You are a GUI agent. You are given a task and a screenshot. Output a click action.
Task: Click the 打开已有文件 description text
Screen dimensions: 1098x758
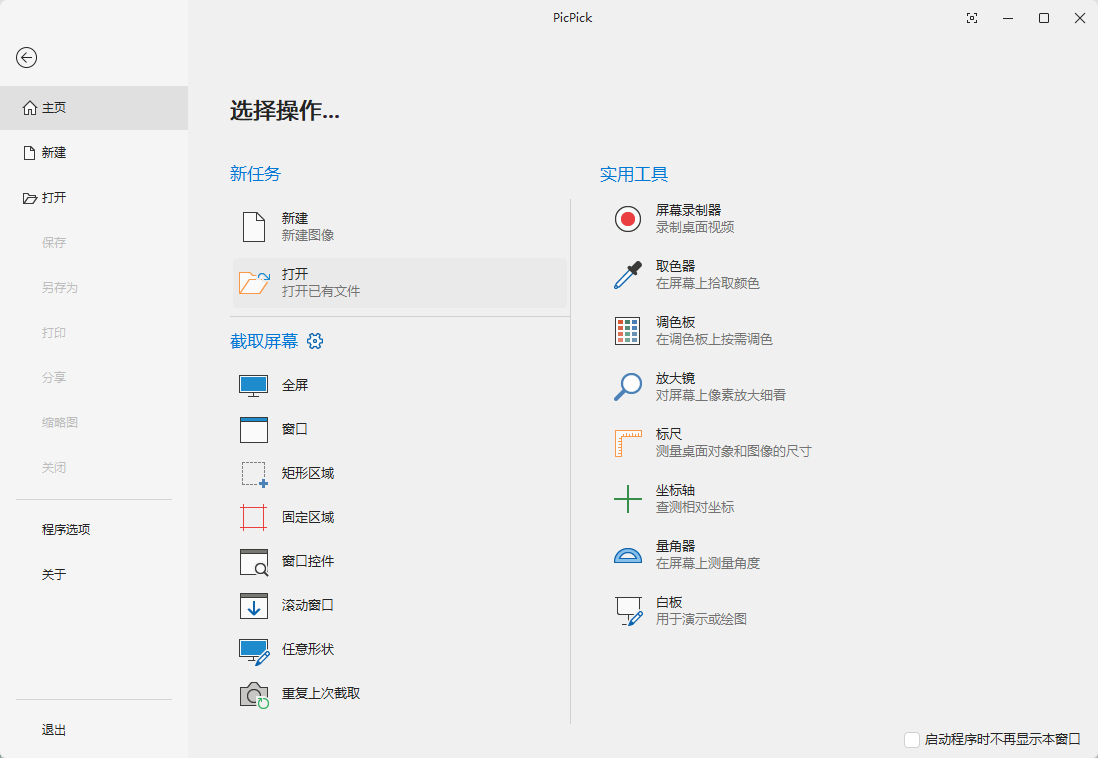(321, 291)
